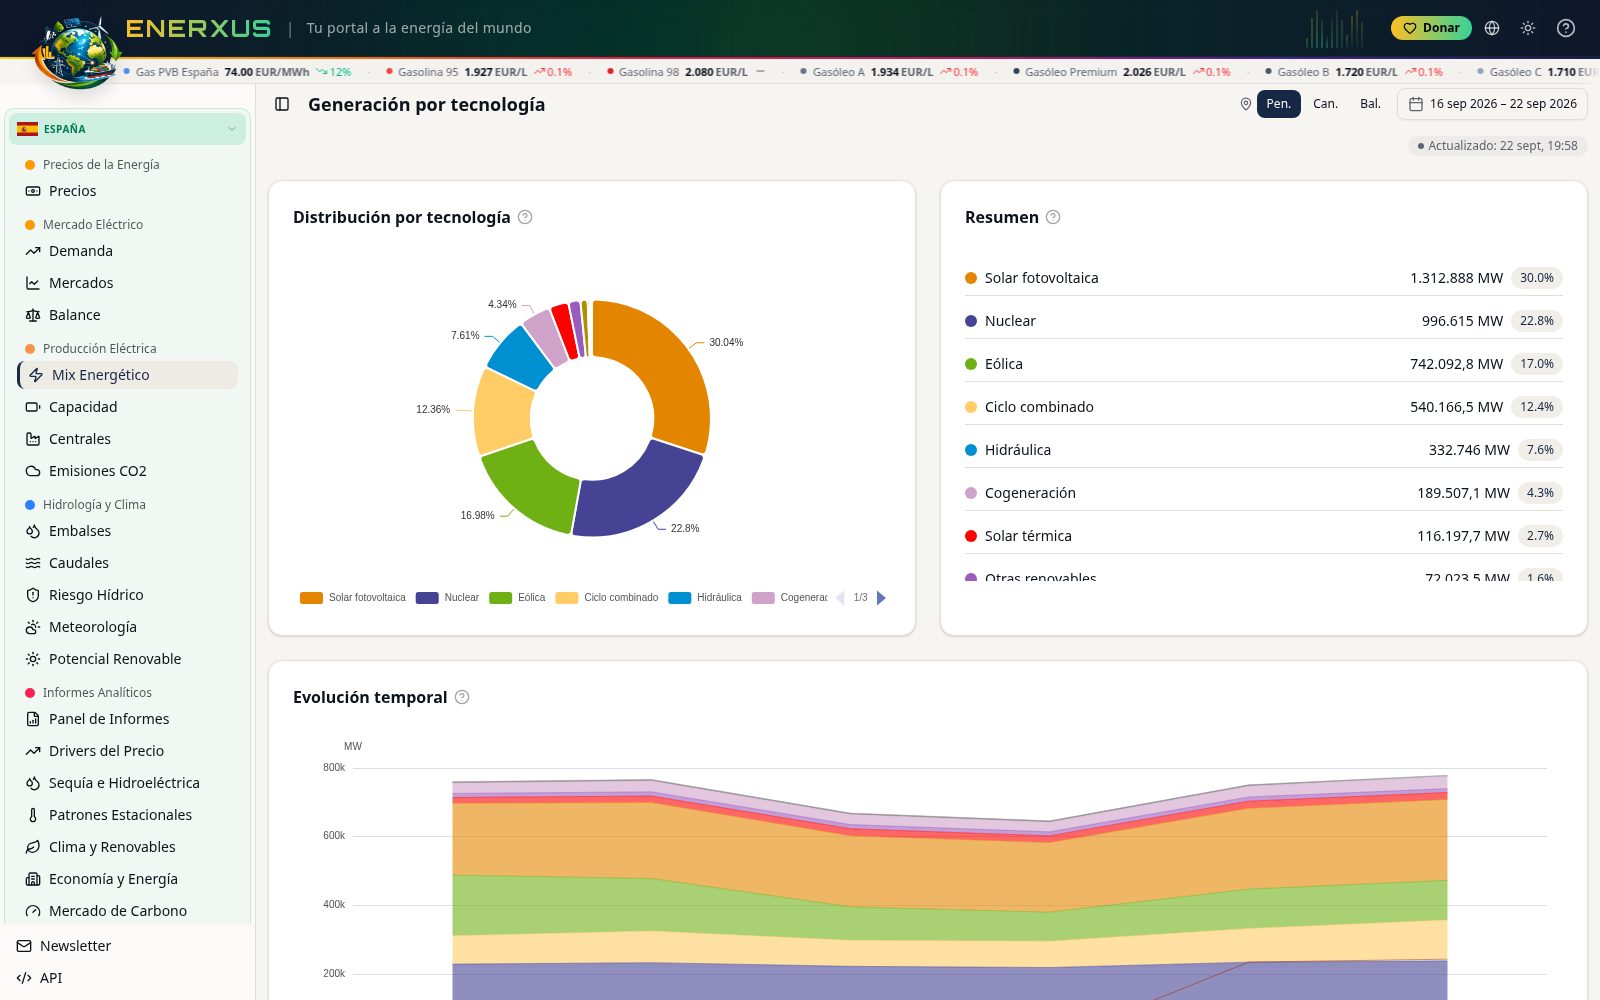Open the 16 sep – 22 sep date range picker

(1492, 104)
